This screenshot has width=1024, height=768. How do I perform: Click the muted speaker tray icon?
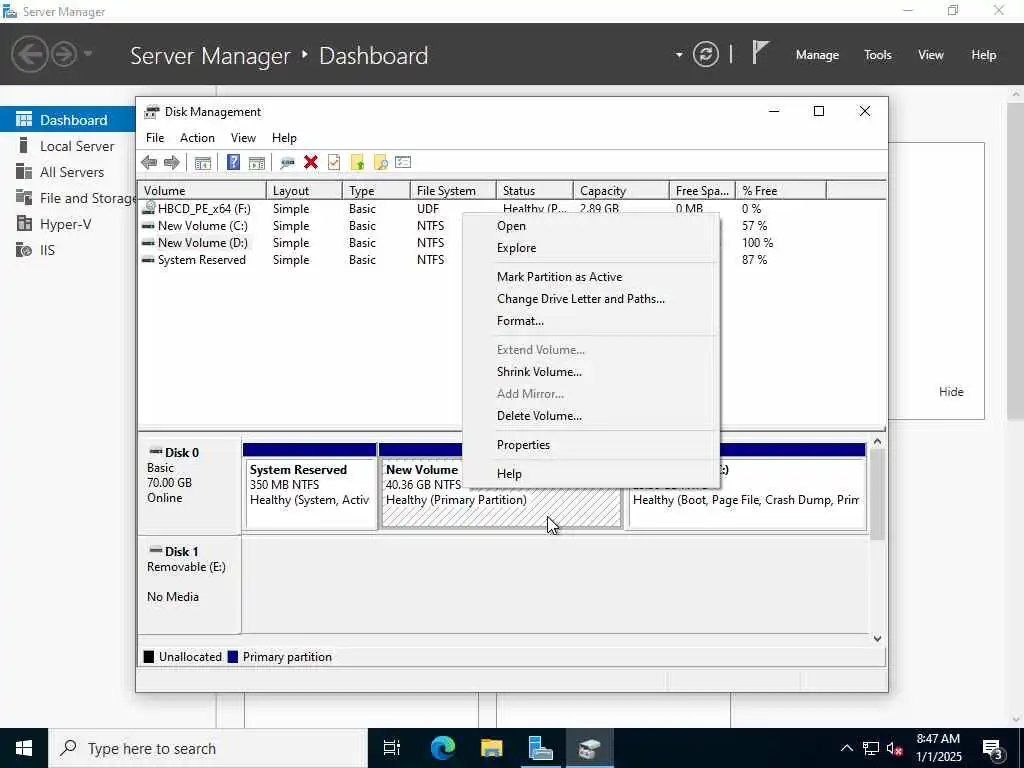tap(894, 748)
